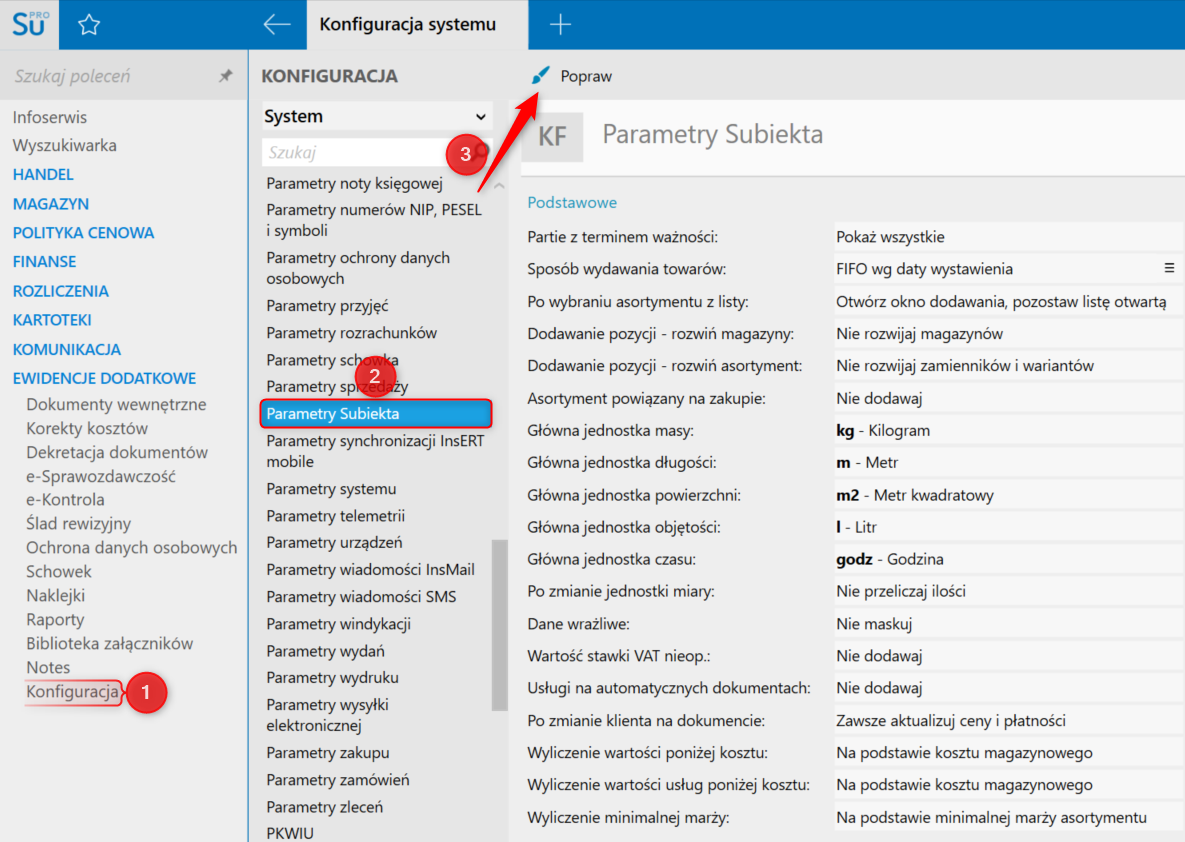Open e-Sprawozdawczość
The width and height of the screenshot is (1185, 842).
101,476
